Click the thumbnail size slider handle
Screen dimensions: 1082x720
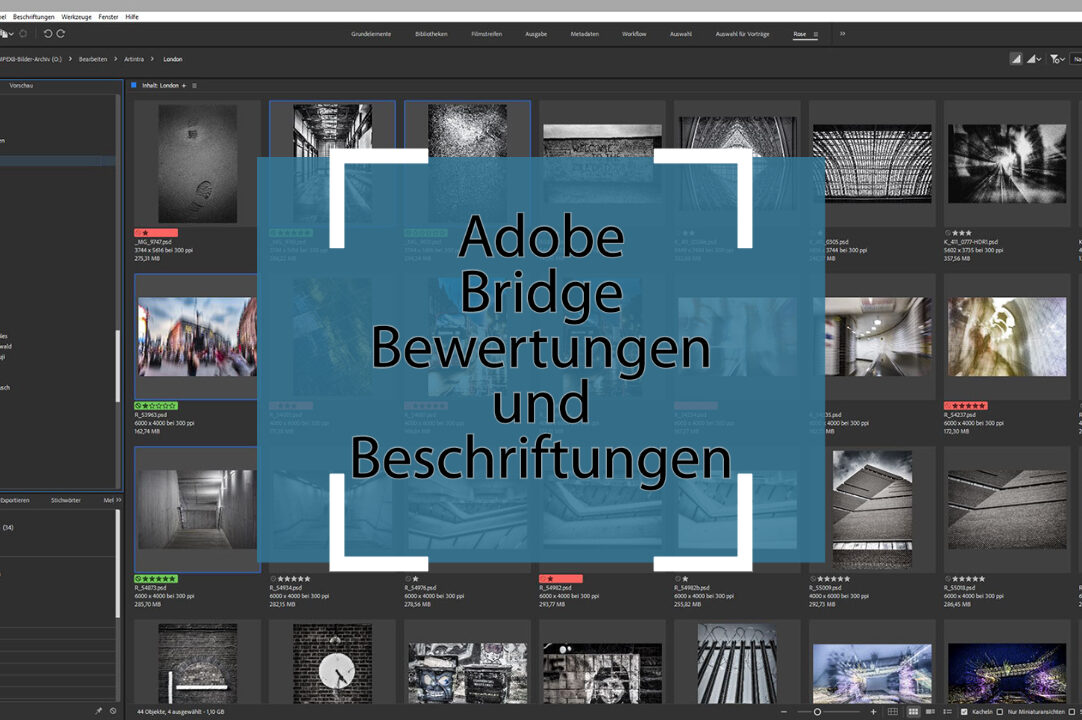point(817,712)
